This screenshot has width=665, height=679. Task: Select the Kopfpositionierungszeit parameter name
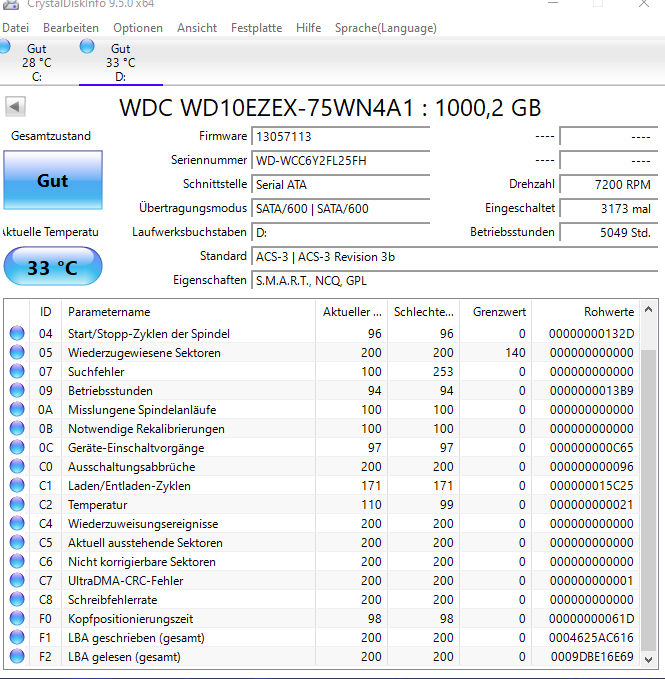pos(130,619)
